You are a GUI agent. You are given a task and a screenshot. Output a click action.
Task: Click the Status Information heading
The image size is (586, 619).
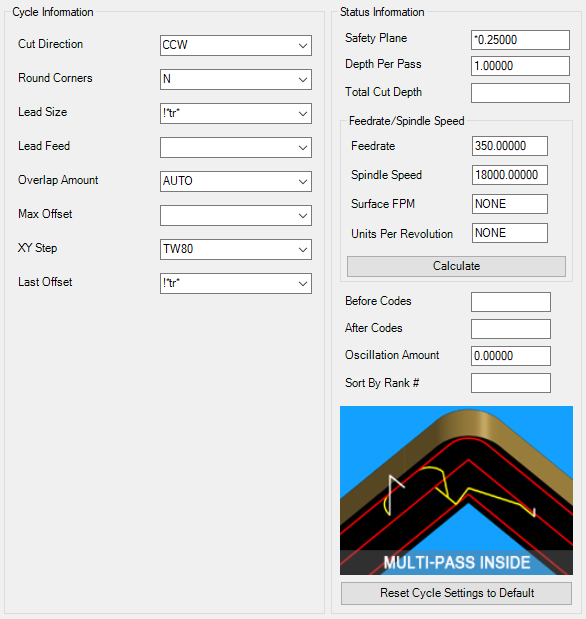tap(382, 12)
